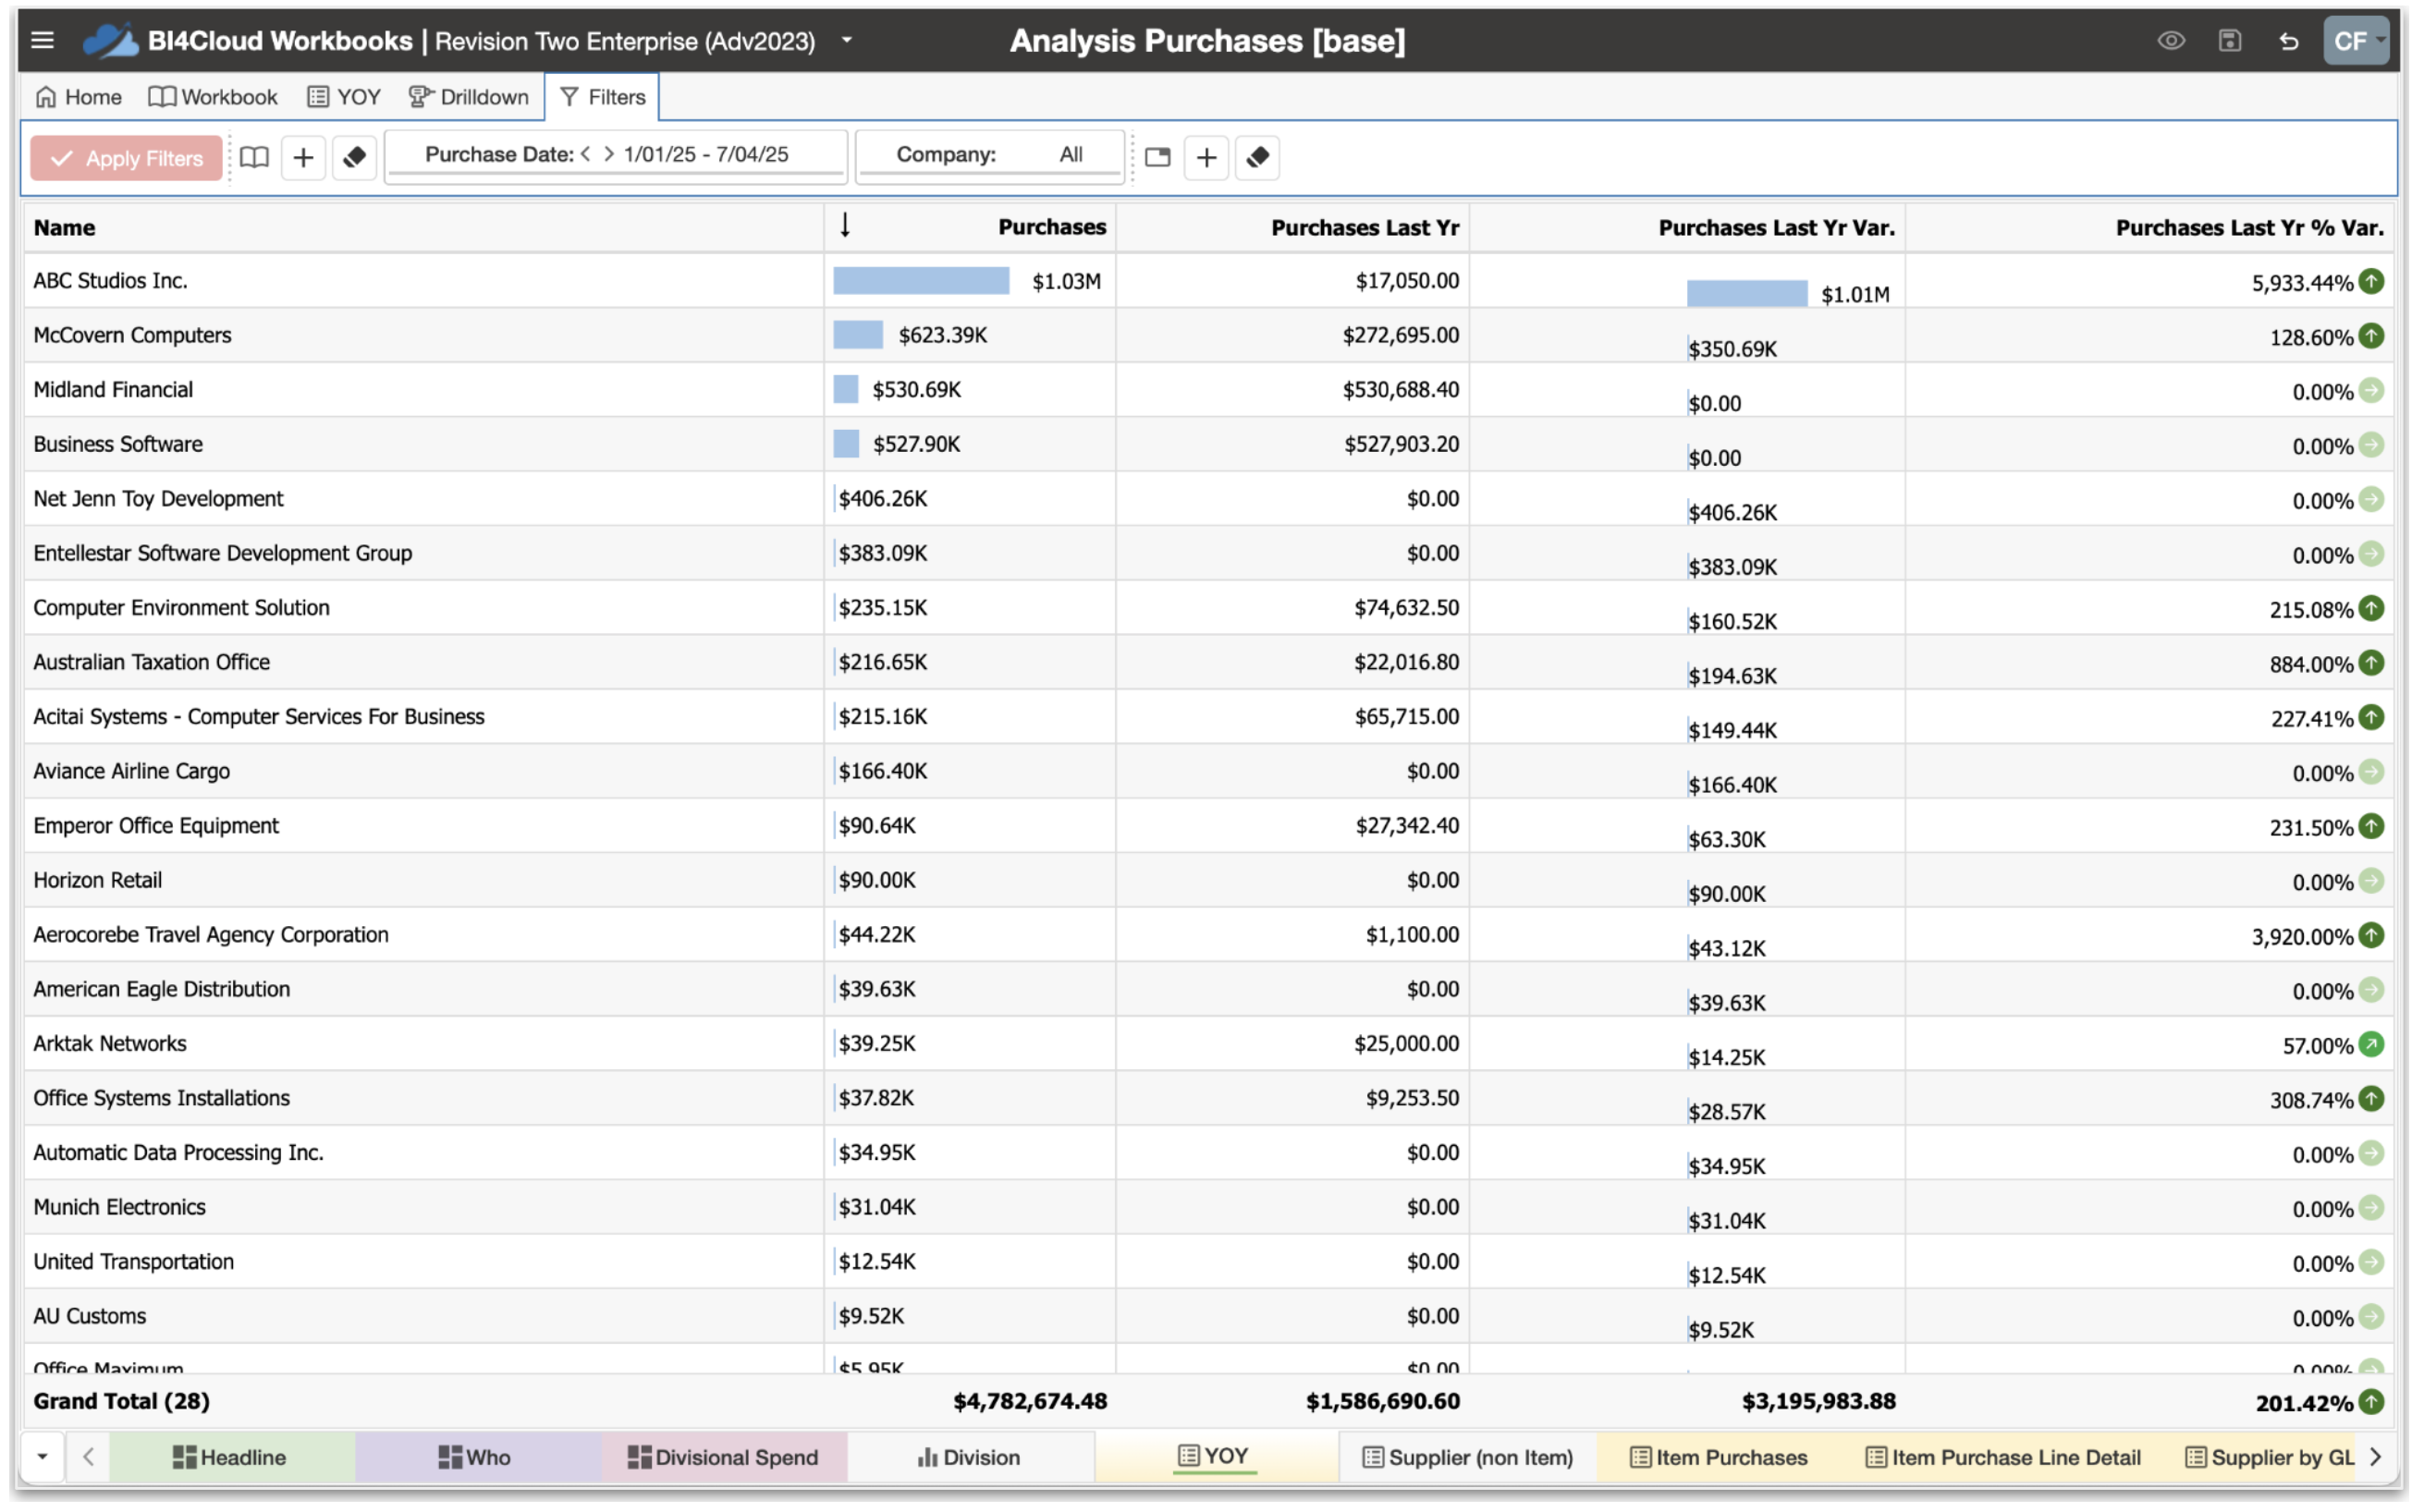Image resolution: width=2424 pixels, height=1512 pixels.
Task: Open the Supplier by GL sheet tab
Action: (x=2269, y=1458)
